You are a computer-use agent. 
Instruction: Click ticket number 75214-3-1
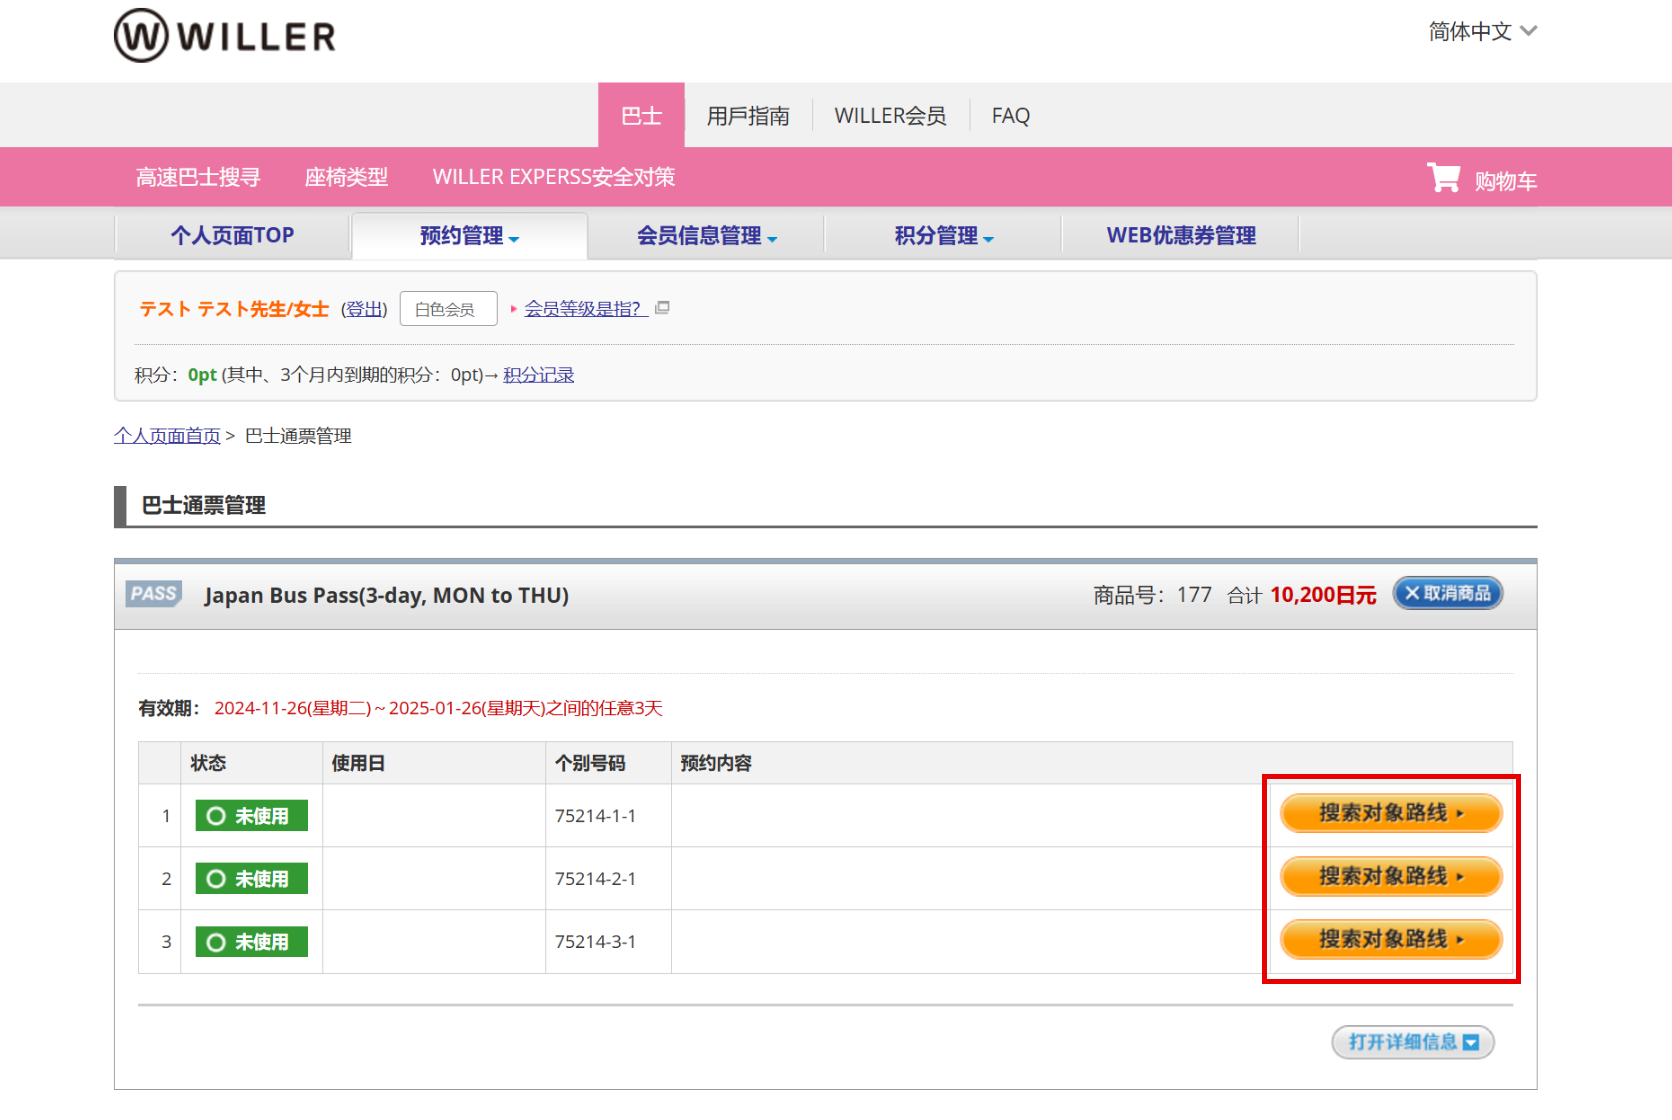tap(595, 942)
